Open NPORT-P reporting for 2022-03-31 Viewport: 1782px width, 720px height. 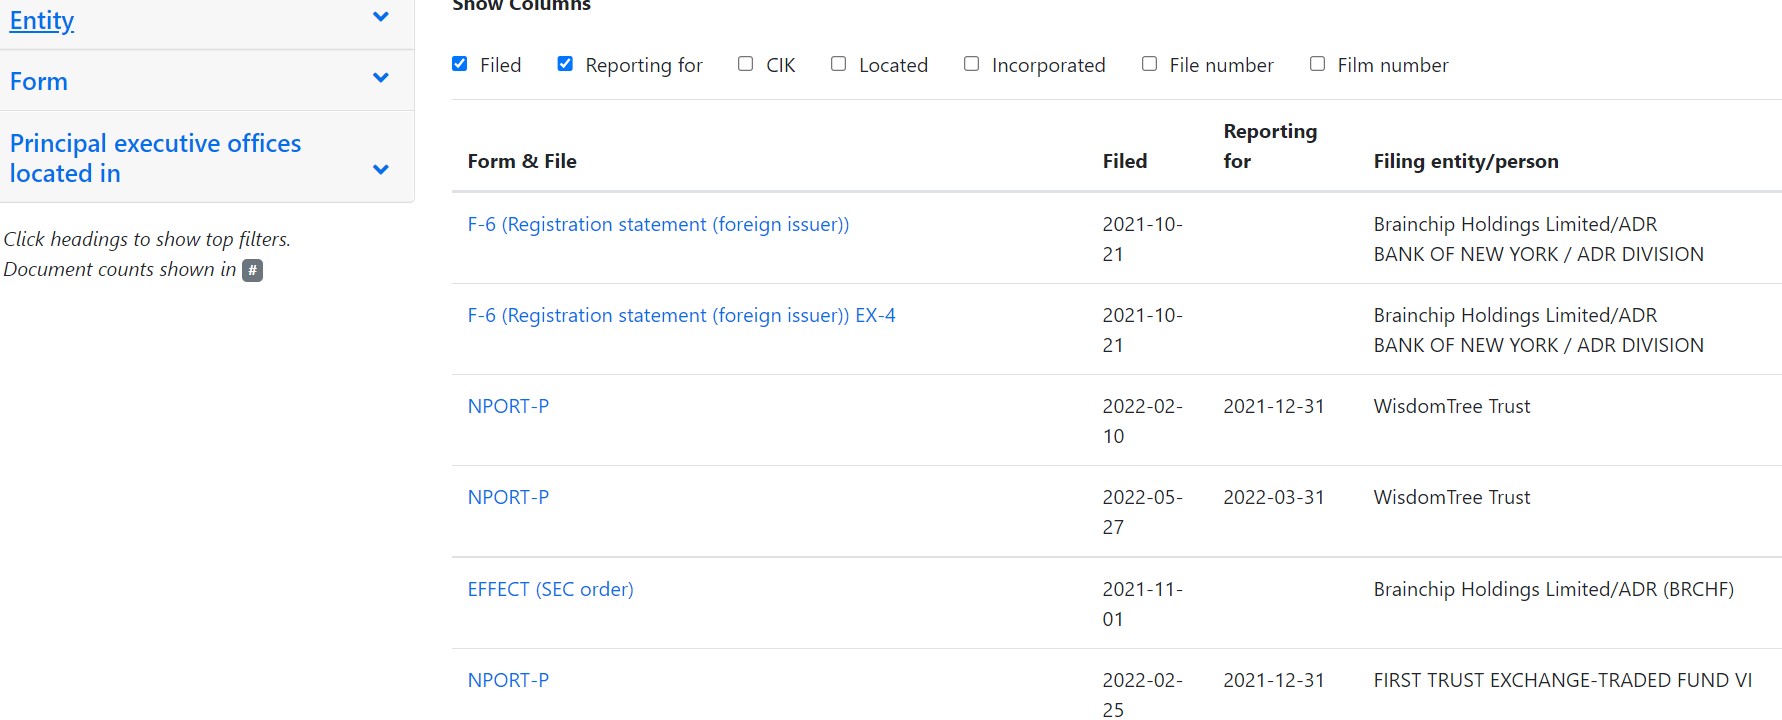tap(508, 498)
